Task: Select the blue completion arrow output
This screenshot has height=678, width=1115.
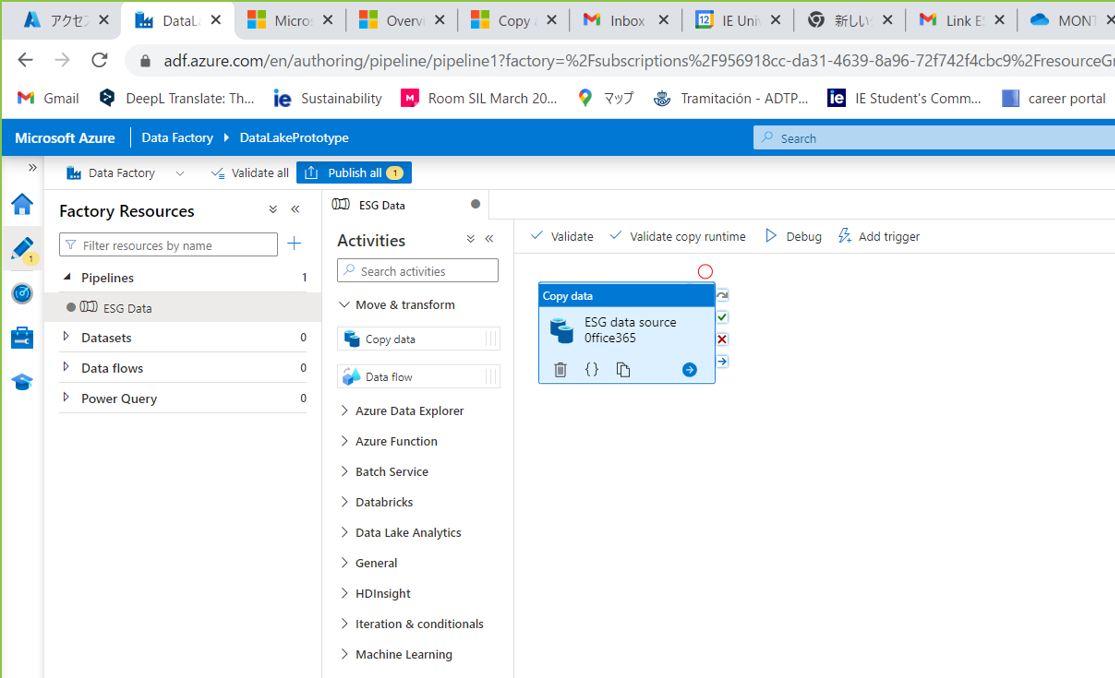Action: point(721,360)
